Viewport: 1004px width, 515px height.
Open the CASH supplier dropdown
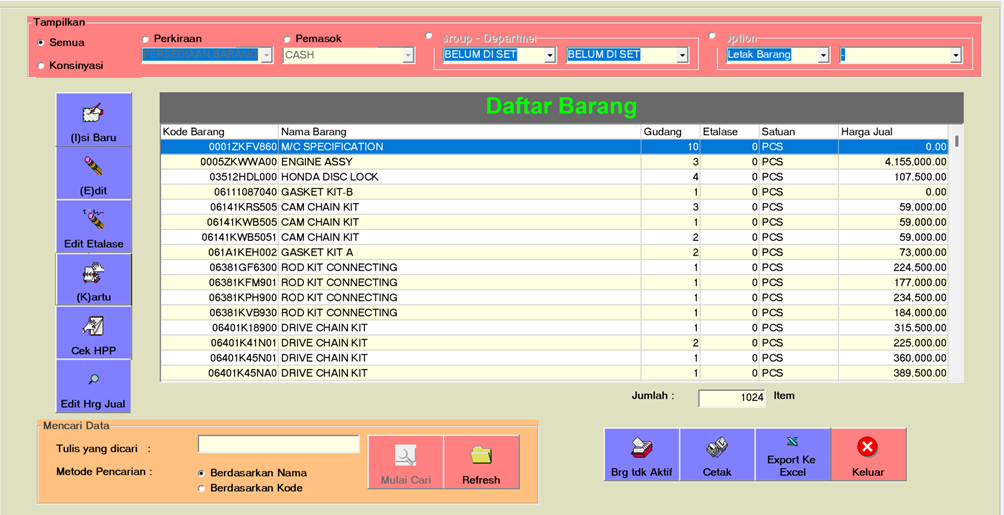tap(408, 56)
